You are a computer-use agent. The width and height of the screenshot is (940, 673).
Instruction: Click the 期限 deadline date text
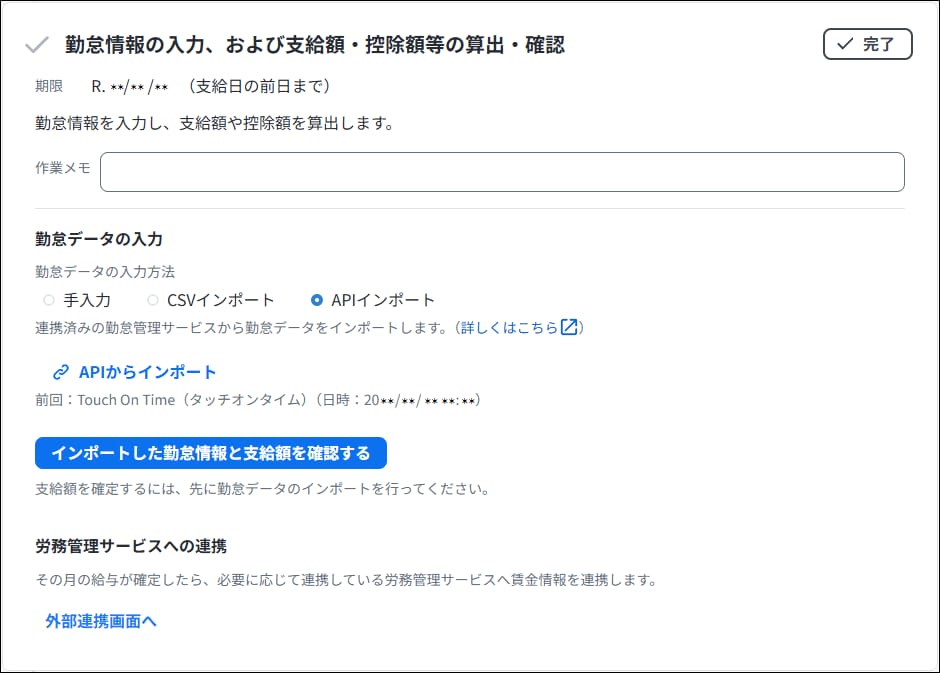click(128, 87)
